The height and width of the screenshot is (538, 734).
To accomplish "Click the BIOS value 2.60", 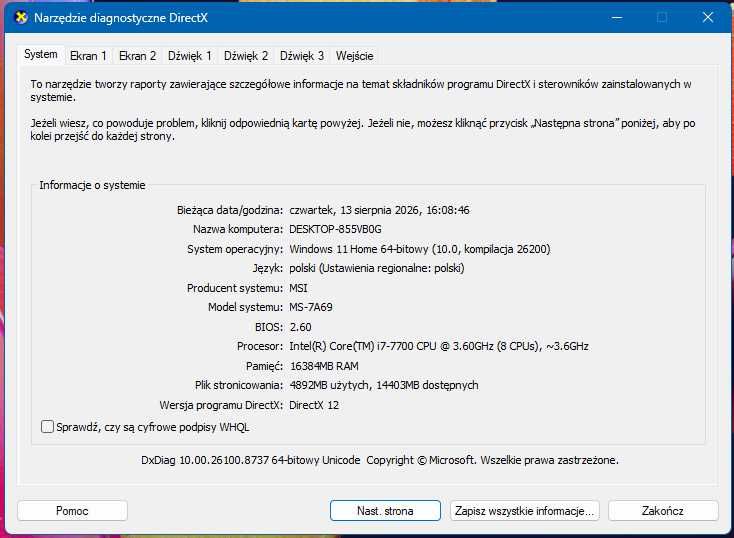I will [x=301, y=327].
